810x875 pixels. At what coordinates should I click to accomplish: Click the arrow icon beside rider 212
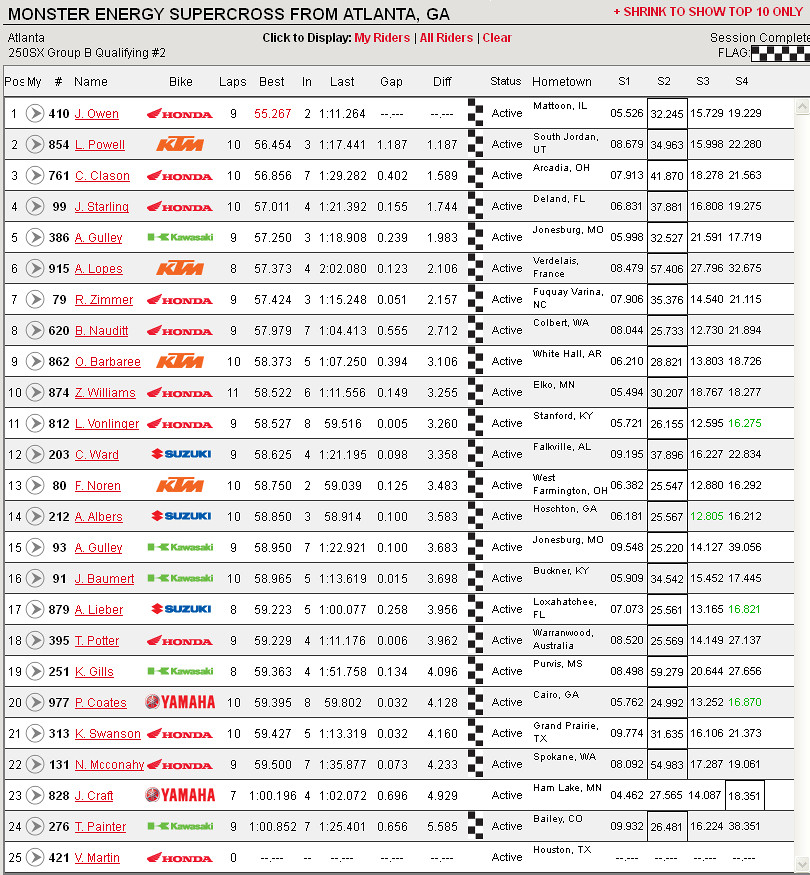click(35, 517)
